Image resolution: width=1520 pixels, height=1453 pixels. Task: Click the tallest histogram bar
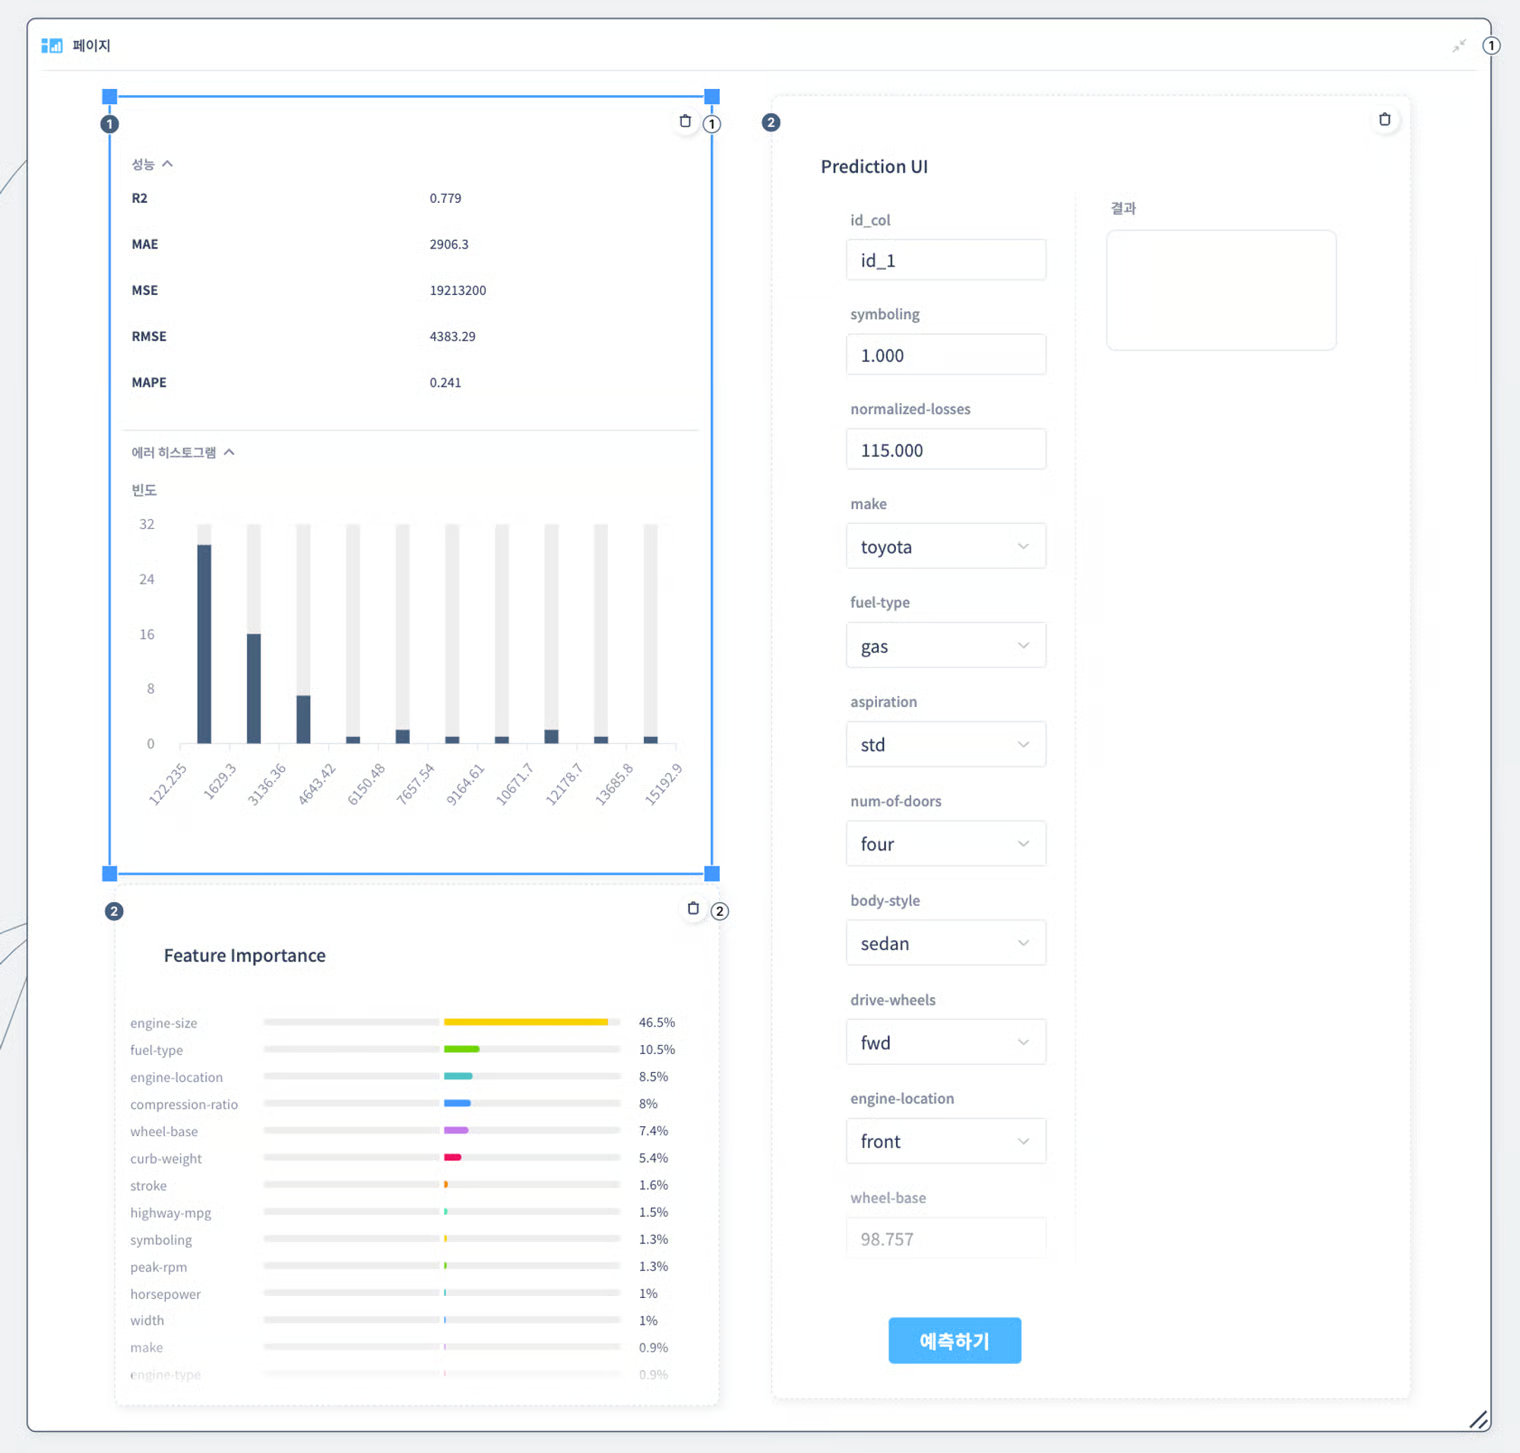[x=204, y=643]
